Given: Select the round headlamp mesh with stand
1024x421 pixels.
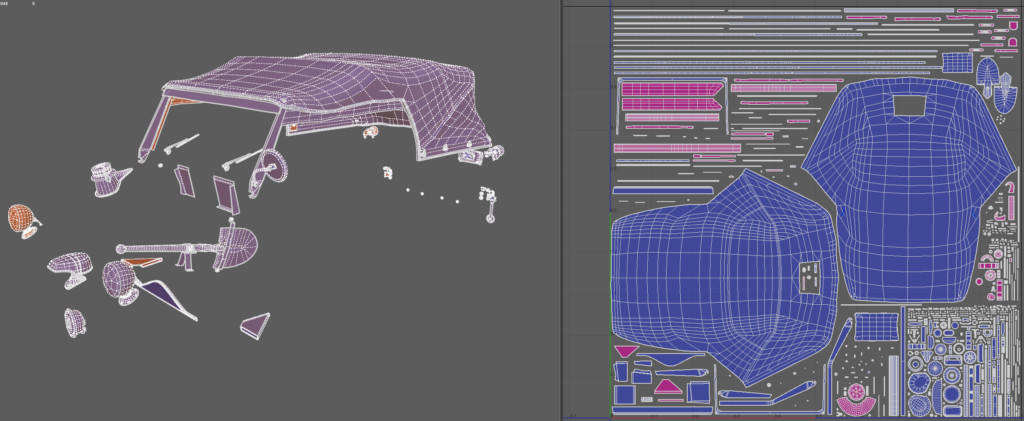Looking at the screenshot, I should tap(120, 281).
